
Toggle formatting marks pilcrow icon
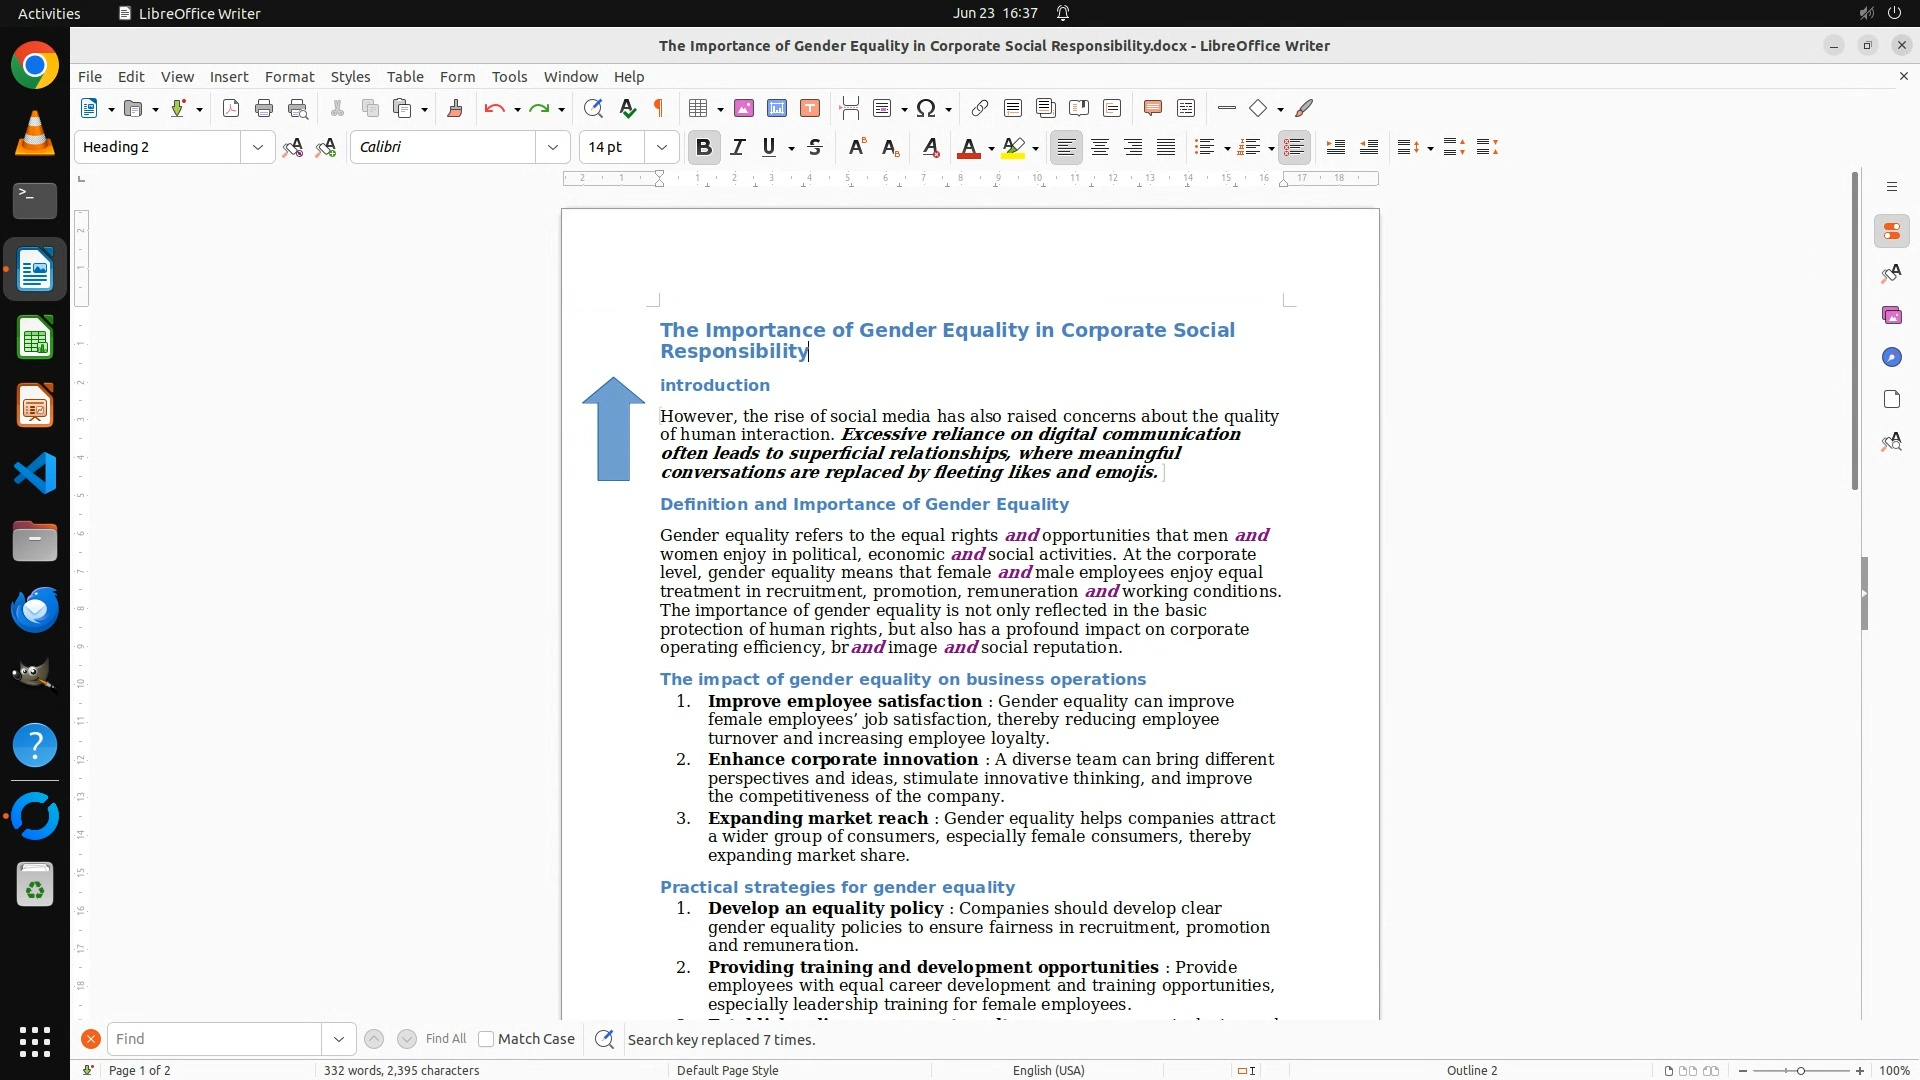(x=659, y=109)
